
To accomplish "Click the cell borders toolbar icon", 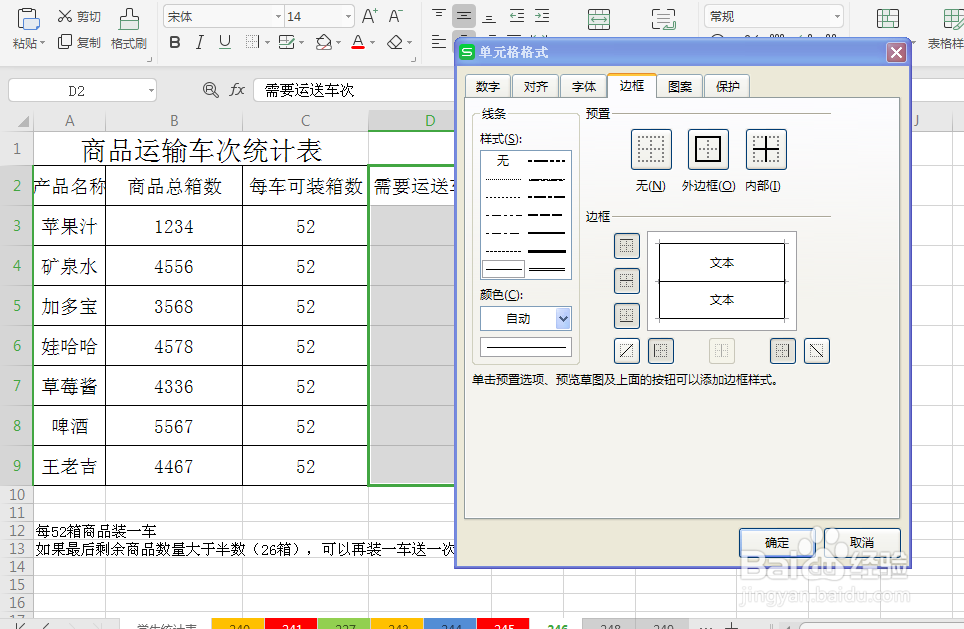I will 252,42.
